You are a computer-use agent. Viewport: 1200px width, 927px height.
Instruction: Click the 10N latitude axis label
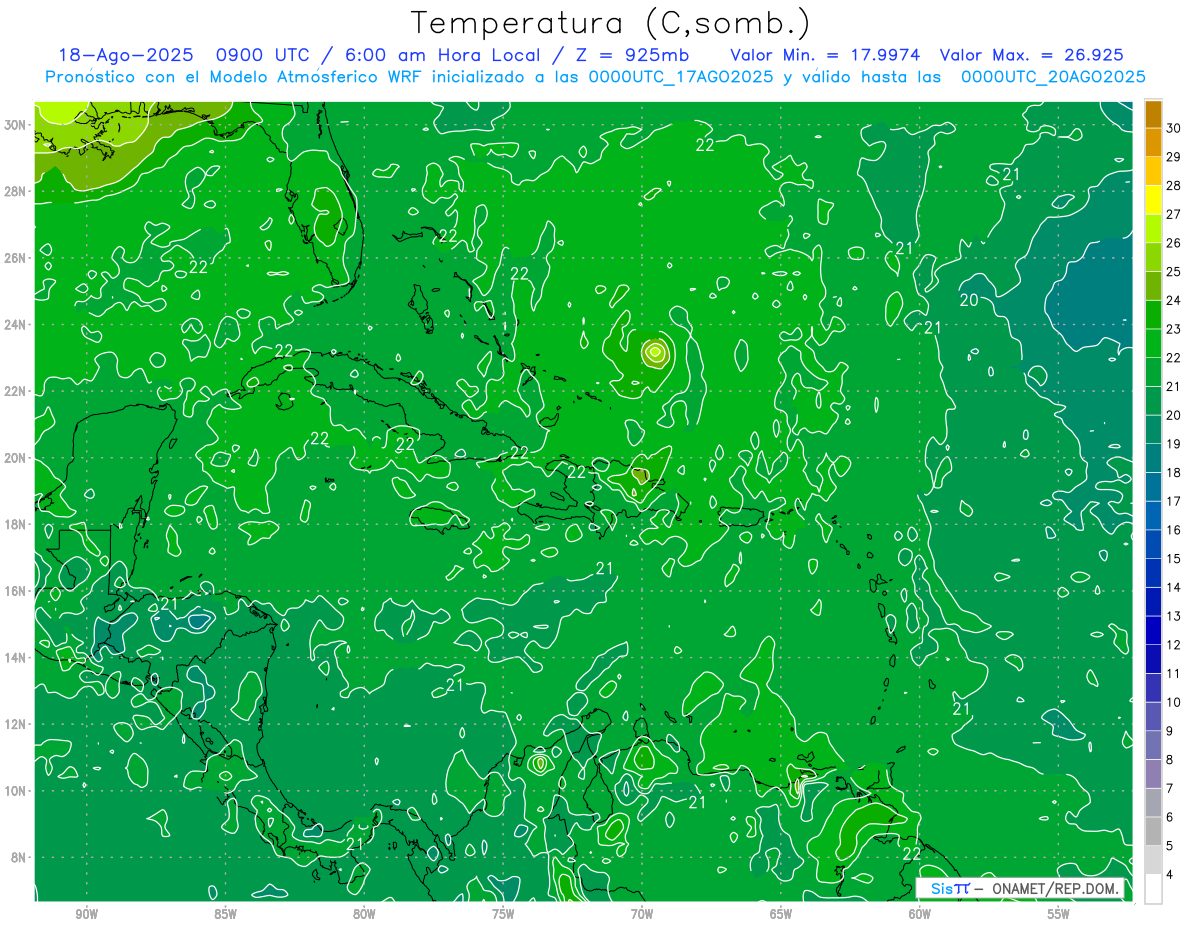click(15, 791)
